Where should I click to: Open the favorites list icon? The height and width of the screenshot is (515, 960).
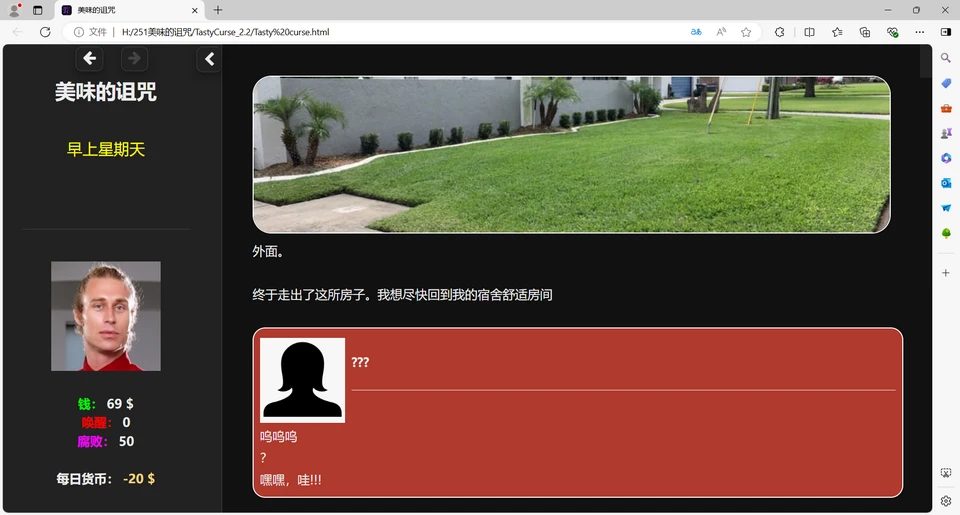[837, 32]
